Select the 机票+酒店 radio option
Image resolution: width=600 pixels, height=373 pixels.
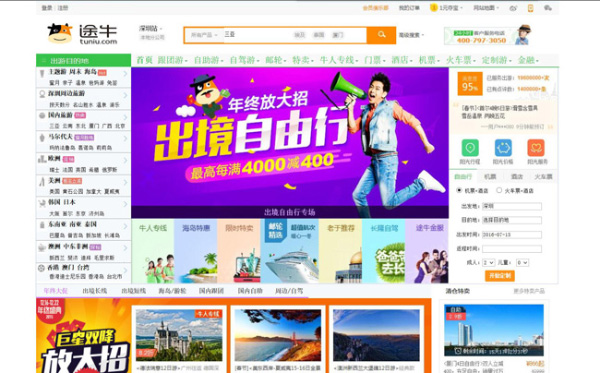[x=459, y=190]
